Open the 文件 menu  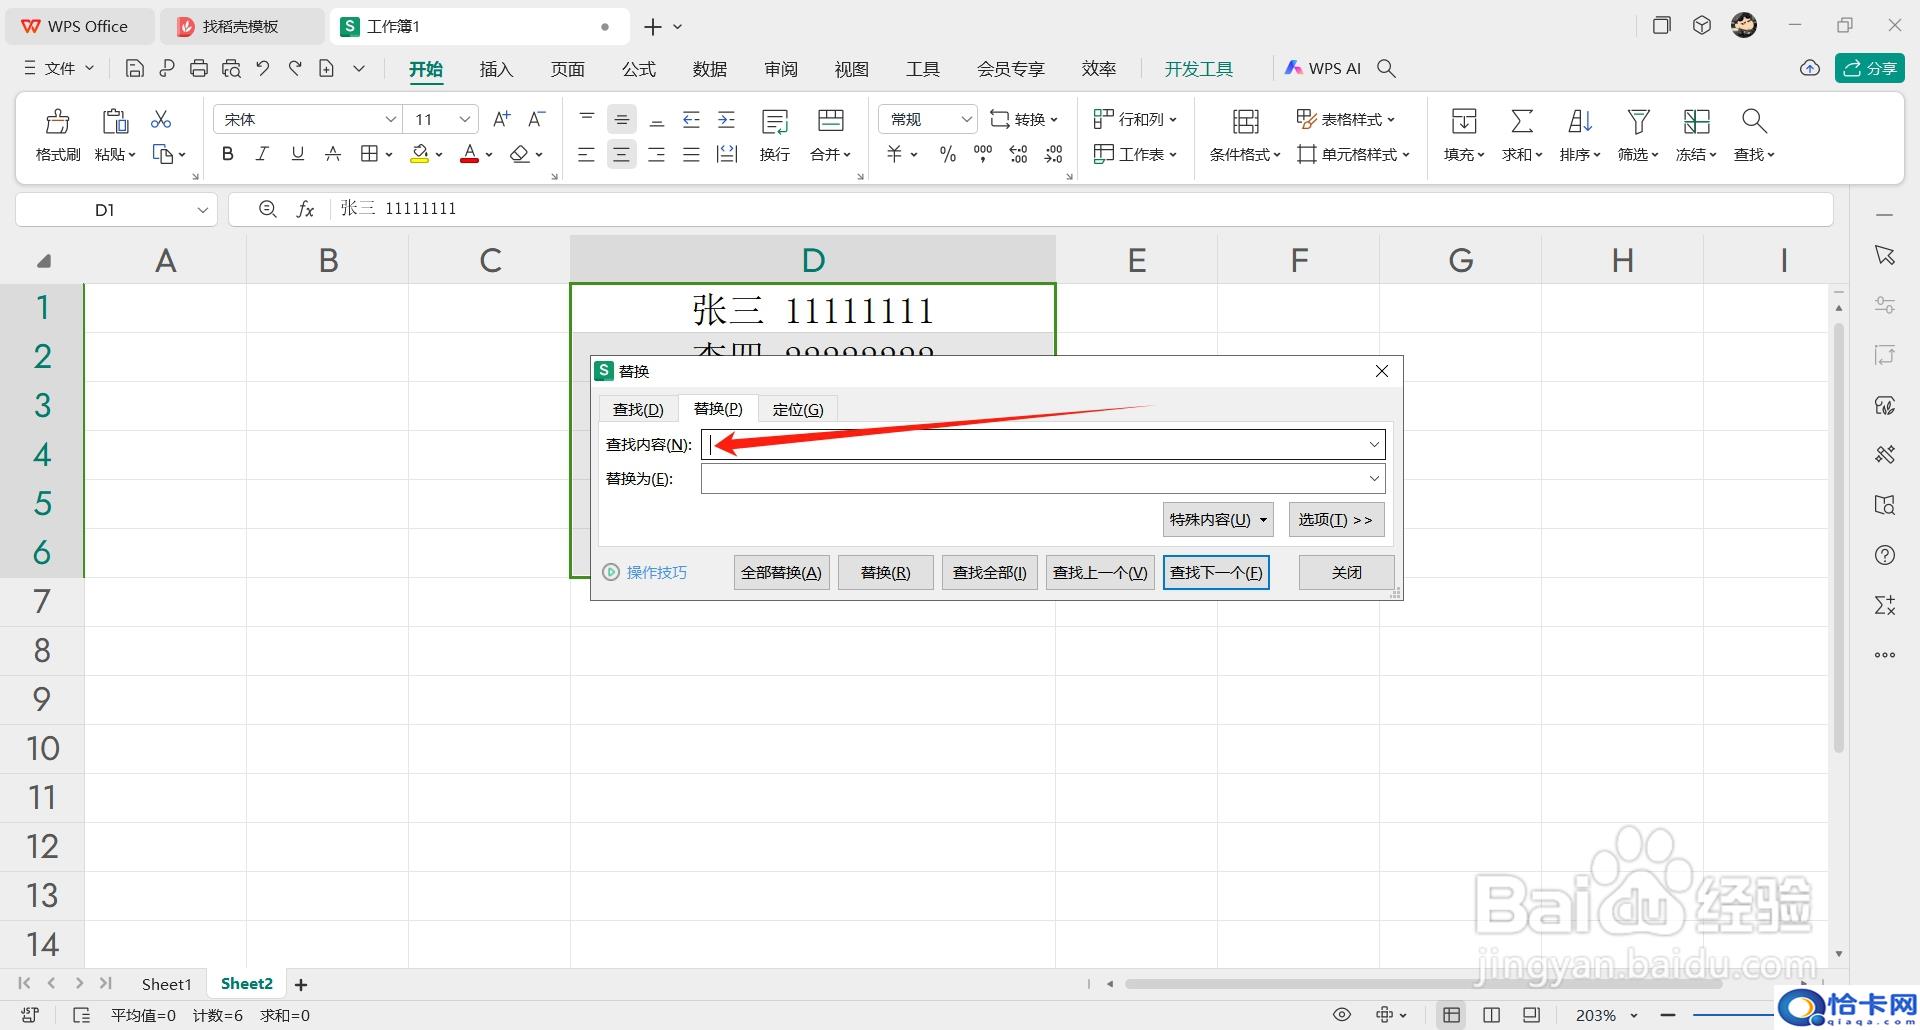(x=59, y=68)
